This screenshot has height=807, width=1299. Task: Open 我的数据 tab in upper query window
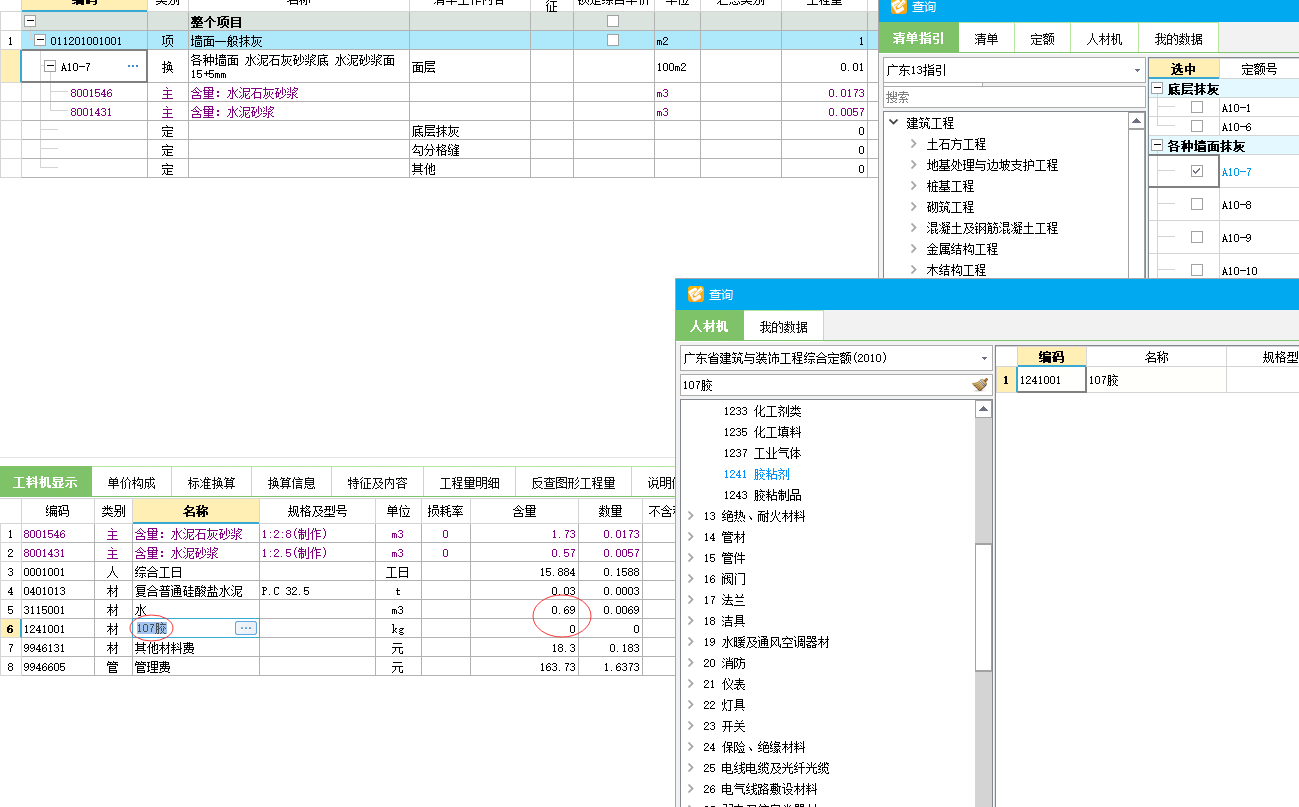coord(1178,39)
